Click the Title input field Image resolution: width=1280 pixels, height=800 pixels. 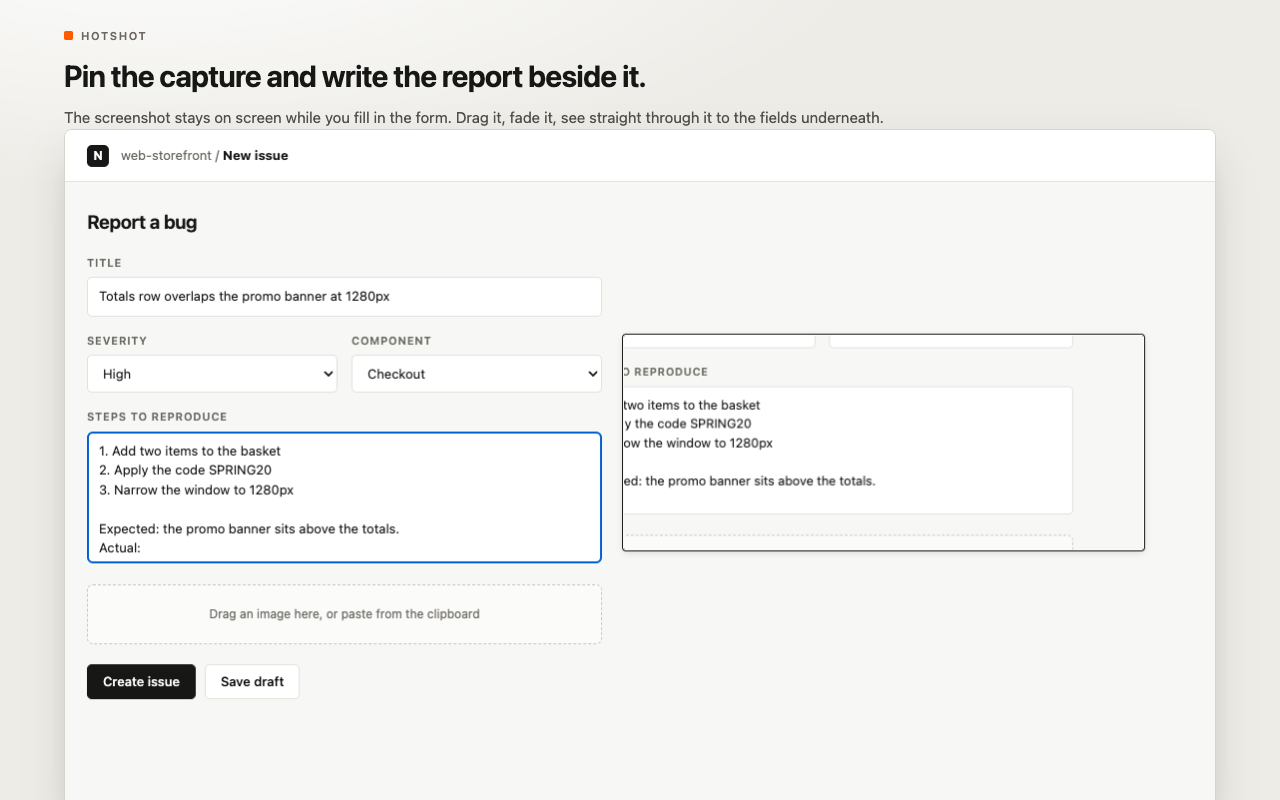pyautogui.click(x=344, y=297)
